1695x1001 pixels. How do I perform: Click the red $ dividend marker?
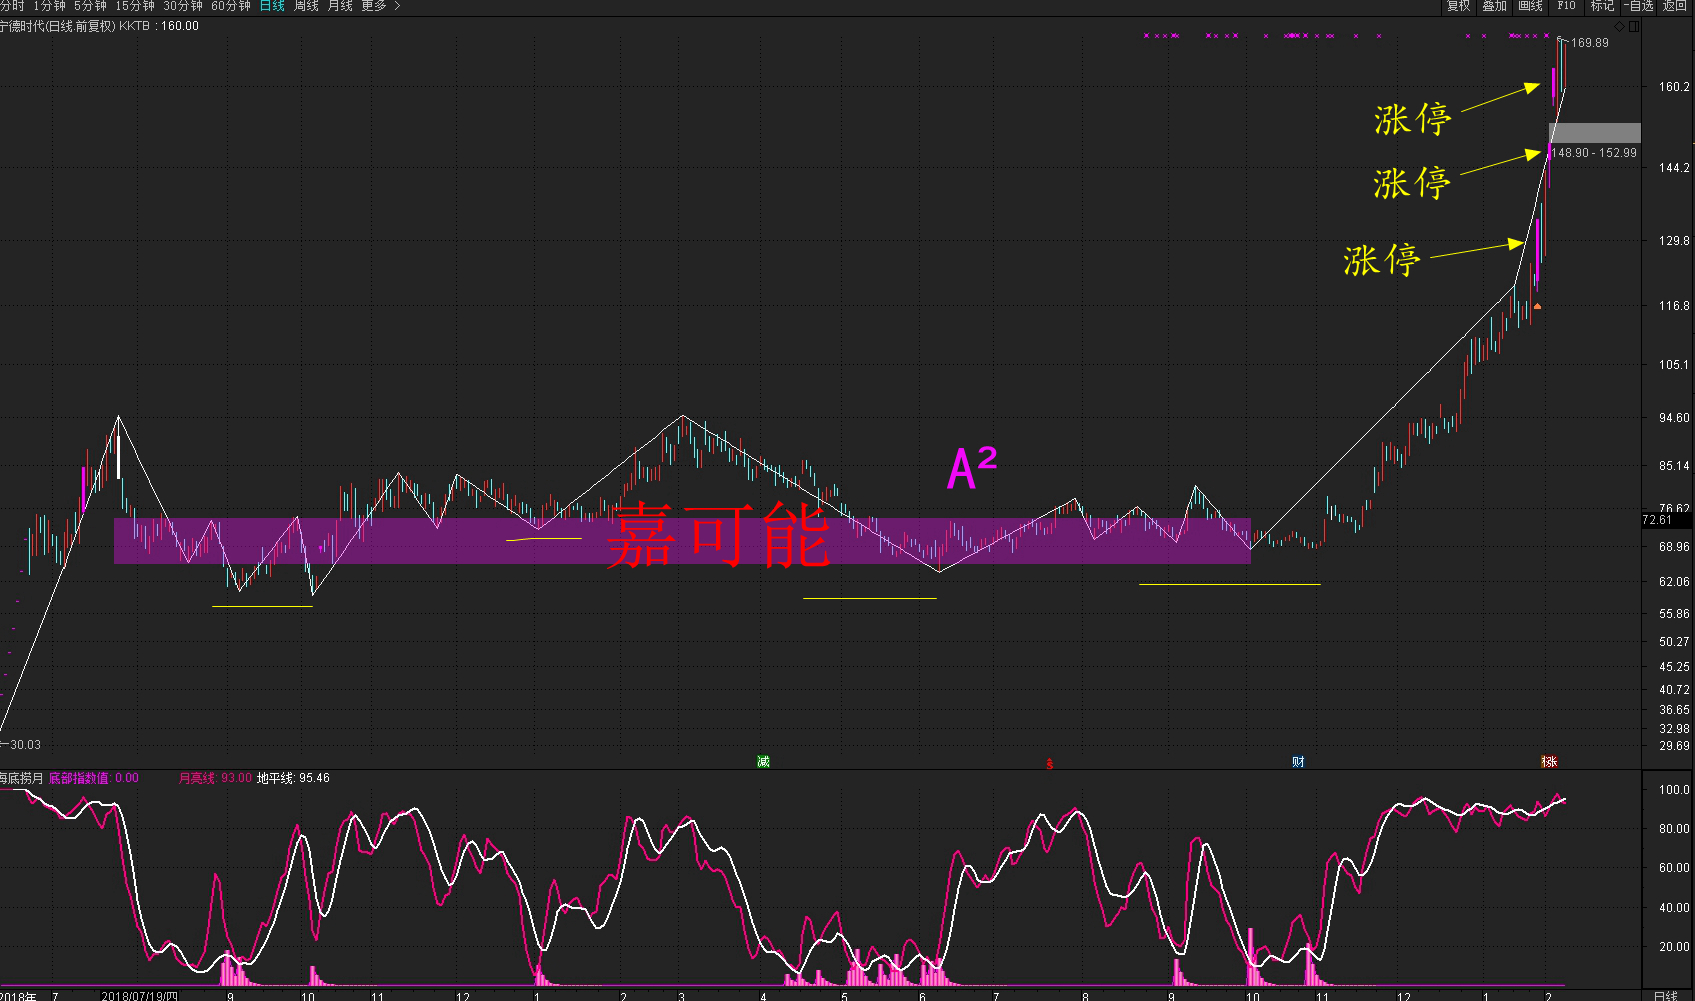(1049, 763)
